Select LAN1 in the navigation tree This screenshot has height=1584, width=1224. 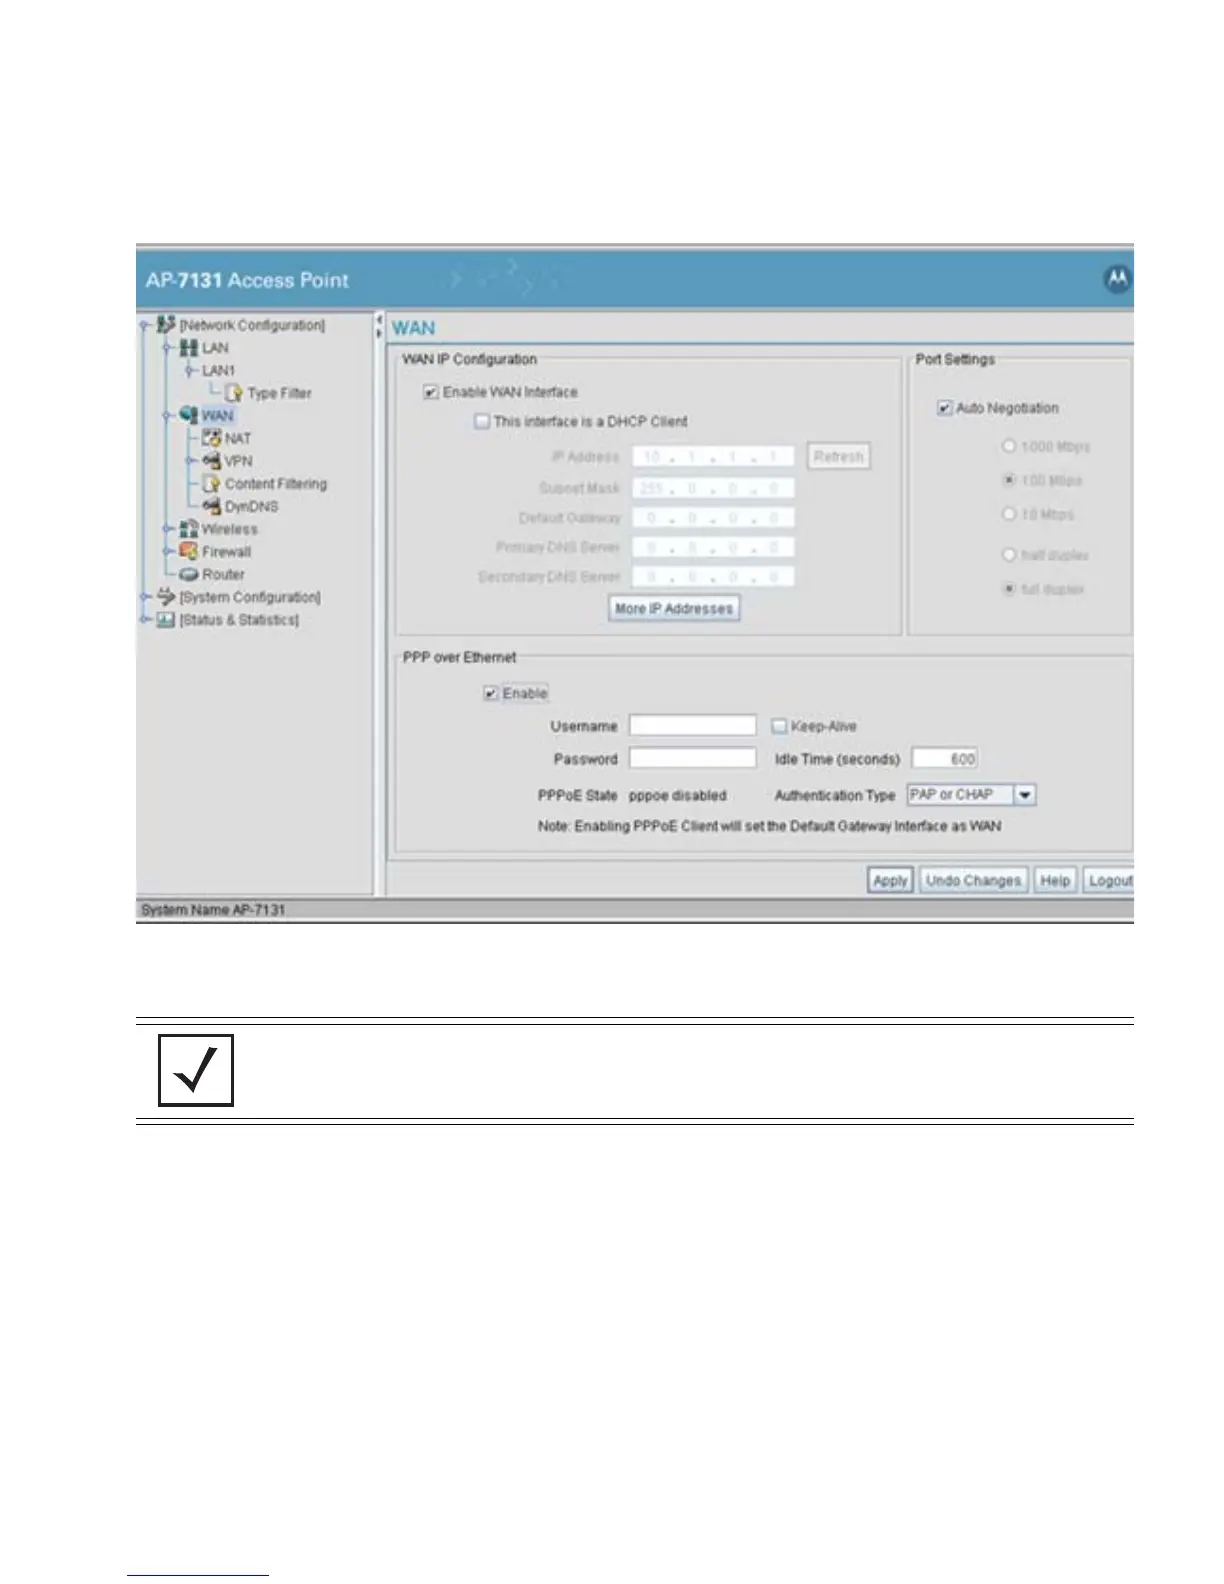218,371
